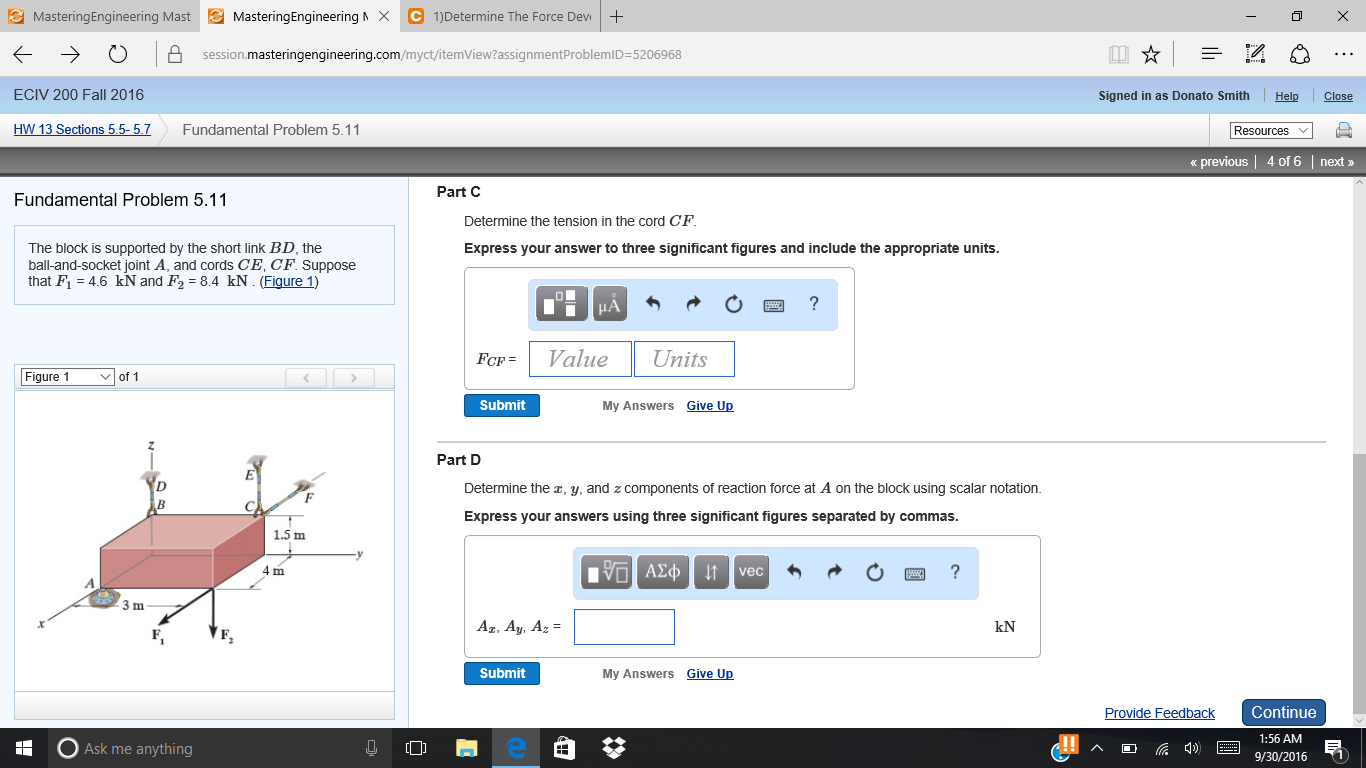1366x768 pixels.
Task: Insert a square root template in Part D
Action: pyautogui.click(x=607, y=572)
